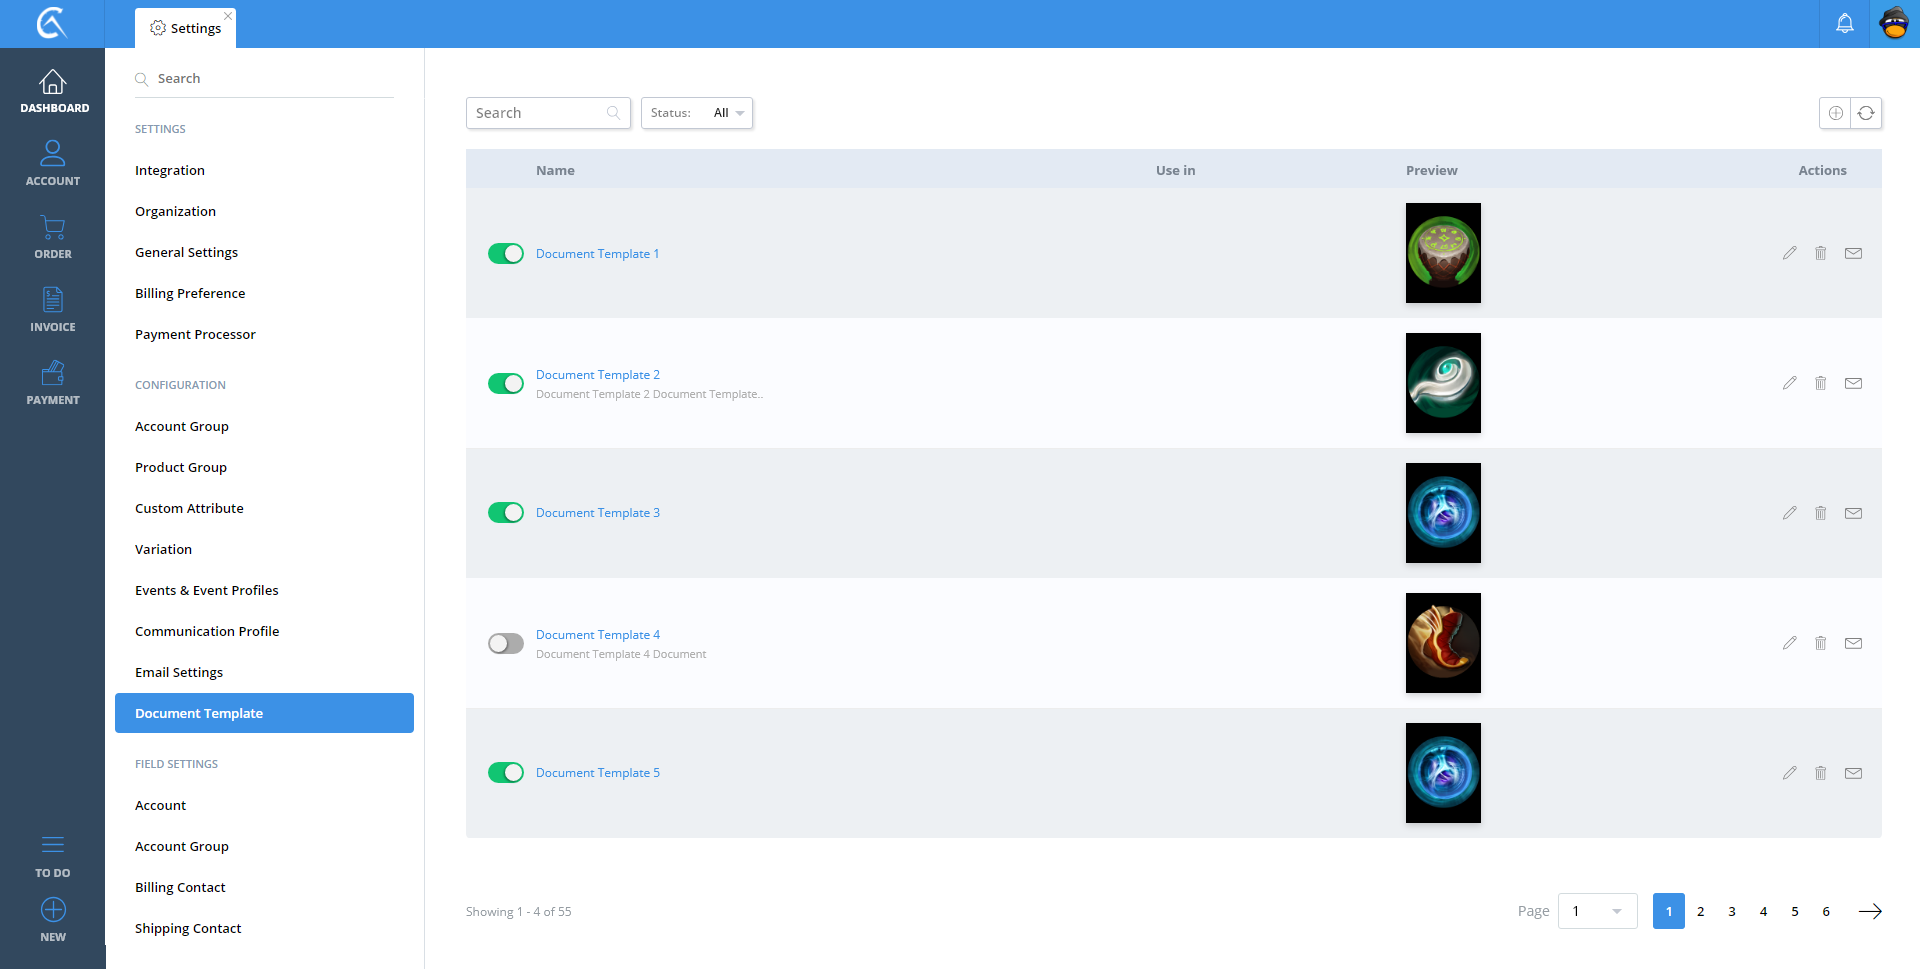Screen dimensions: 1920x969
Task: Turn off the Document Template 5 toggle
Action: click(506, 773)
